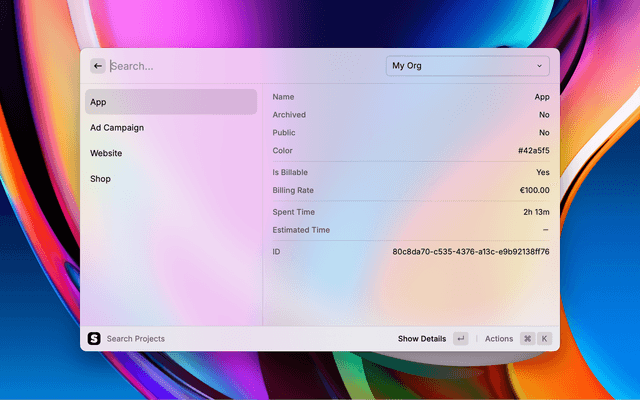Screen dimensions: 640x400
Task: Open the Actions panel
Action: 498,339
